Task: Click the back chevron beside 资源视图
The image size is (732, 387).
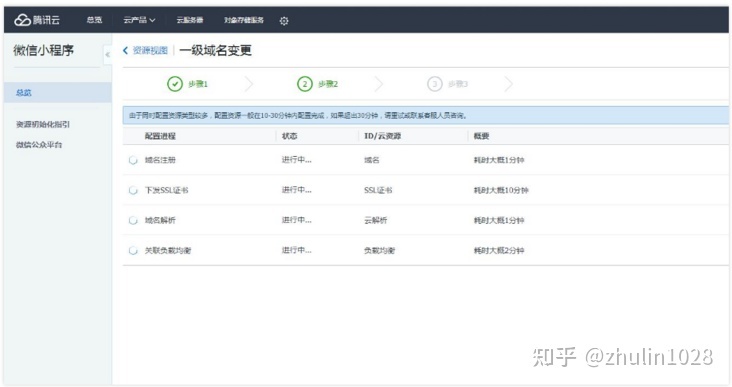Action: 125,50
